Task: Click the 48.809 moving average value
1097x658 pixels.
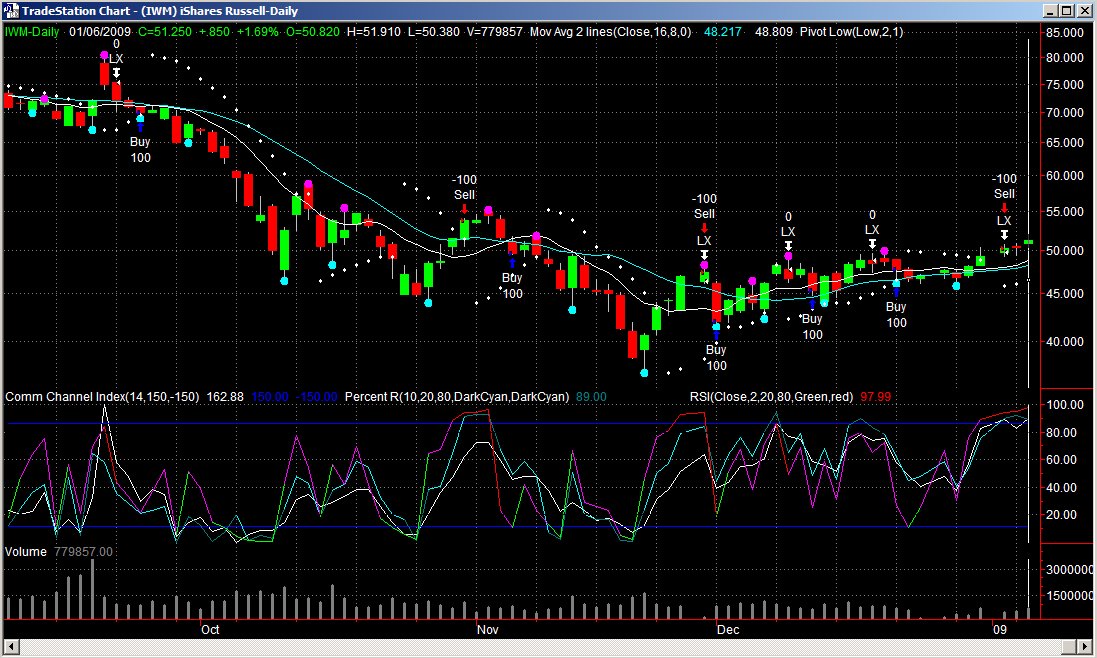Action: click(x=774, y=32)
